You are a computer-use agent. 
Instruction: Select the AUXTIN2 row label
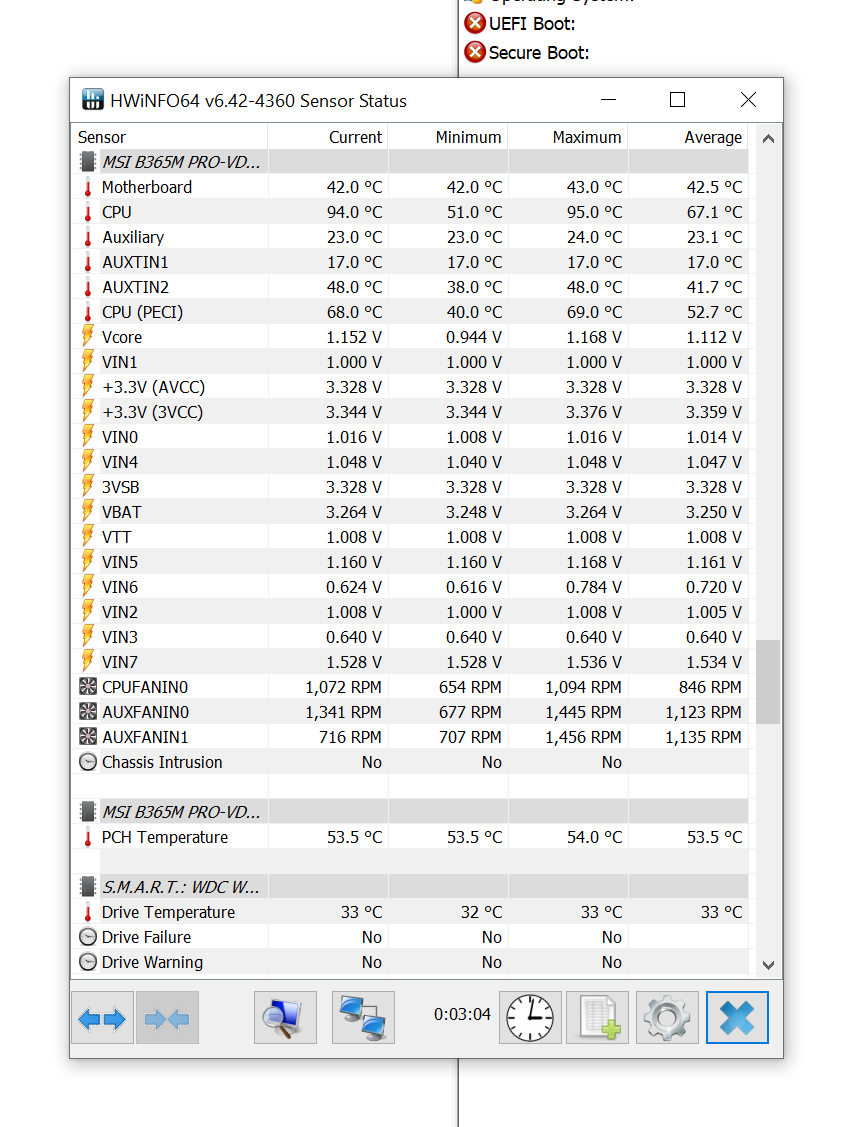135,288
